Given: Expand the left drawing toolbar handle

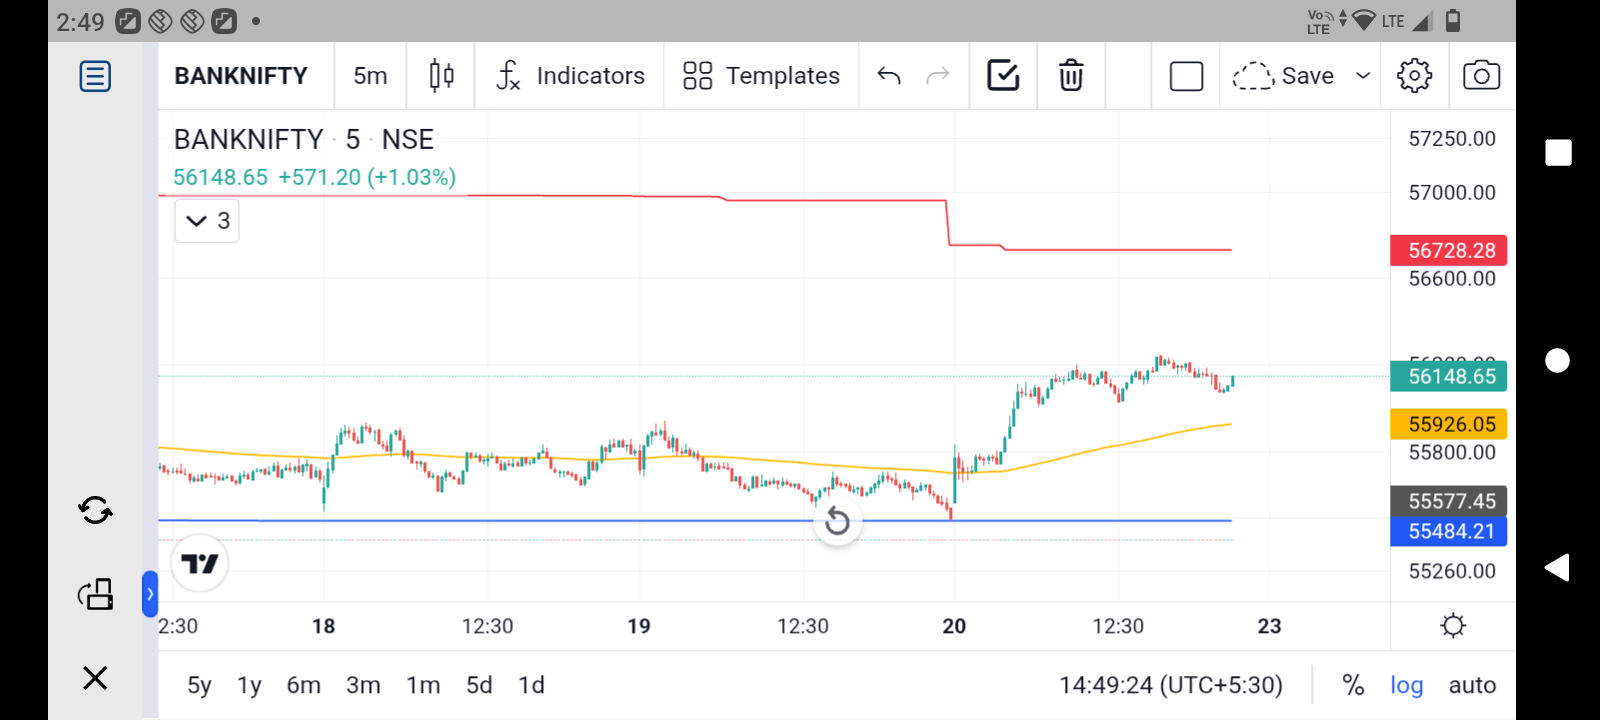Looking at the screenshot, I should pos(150,595).
